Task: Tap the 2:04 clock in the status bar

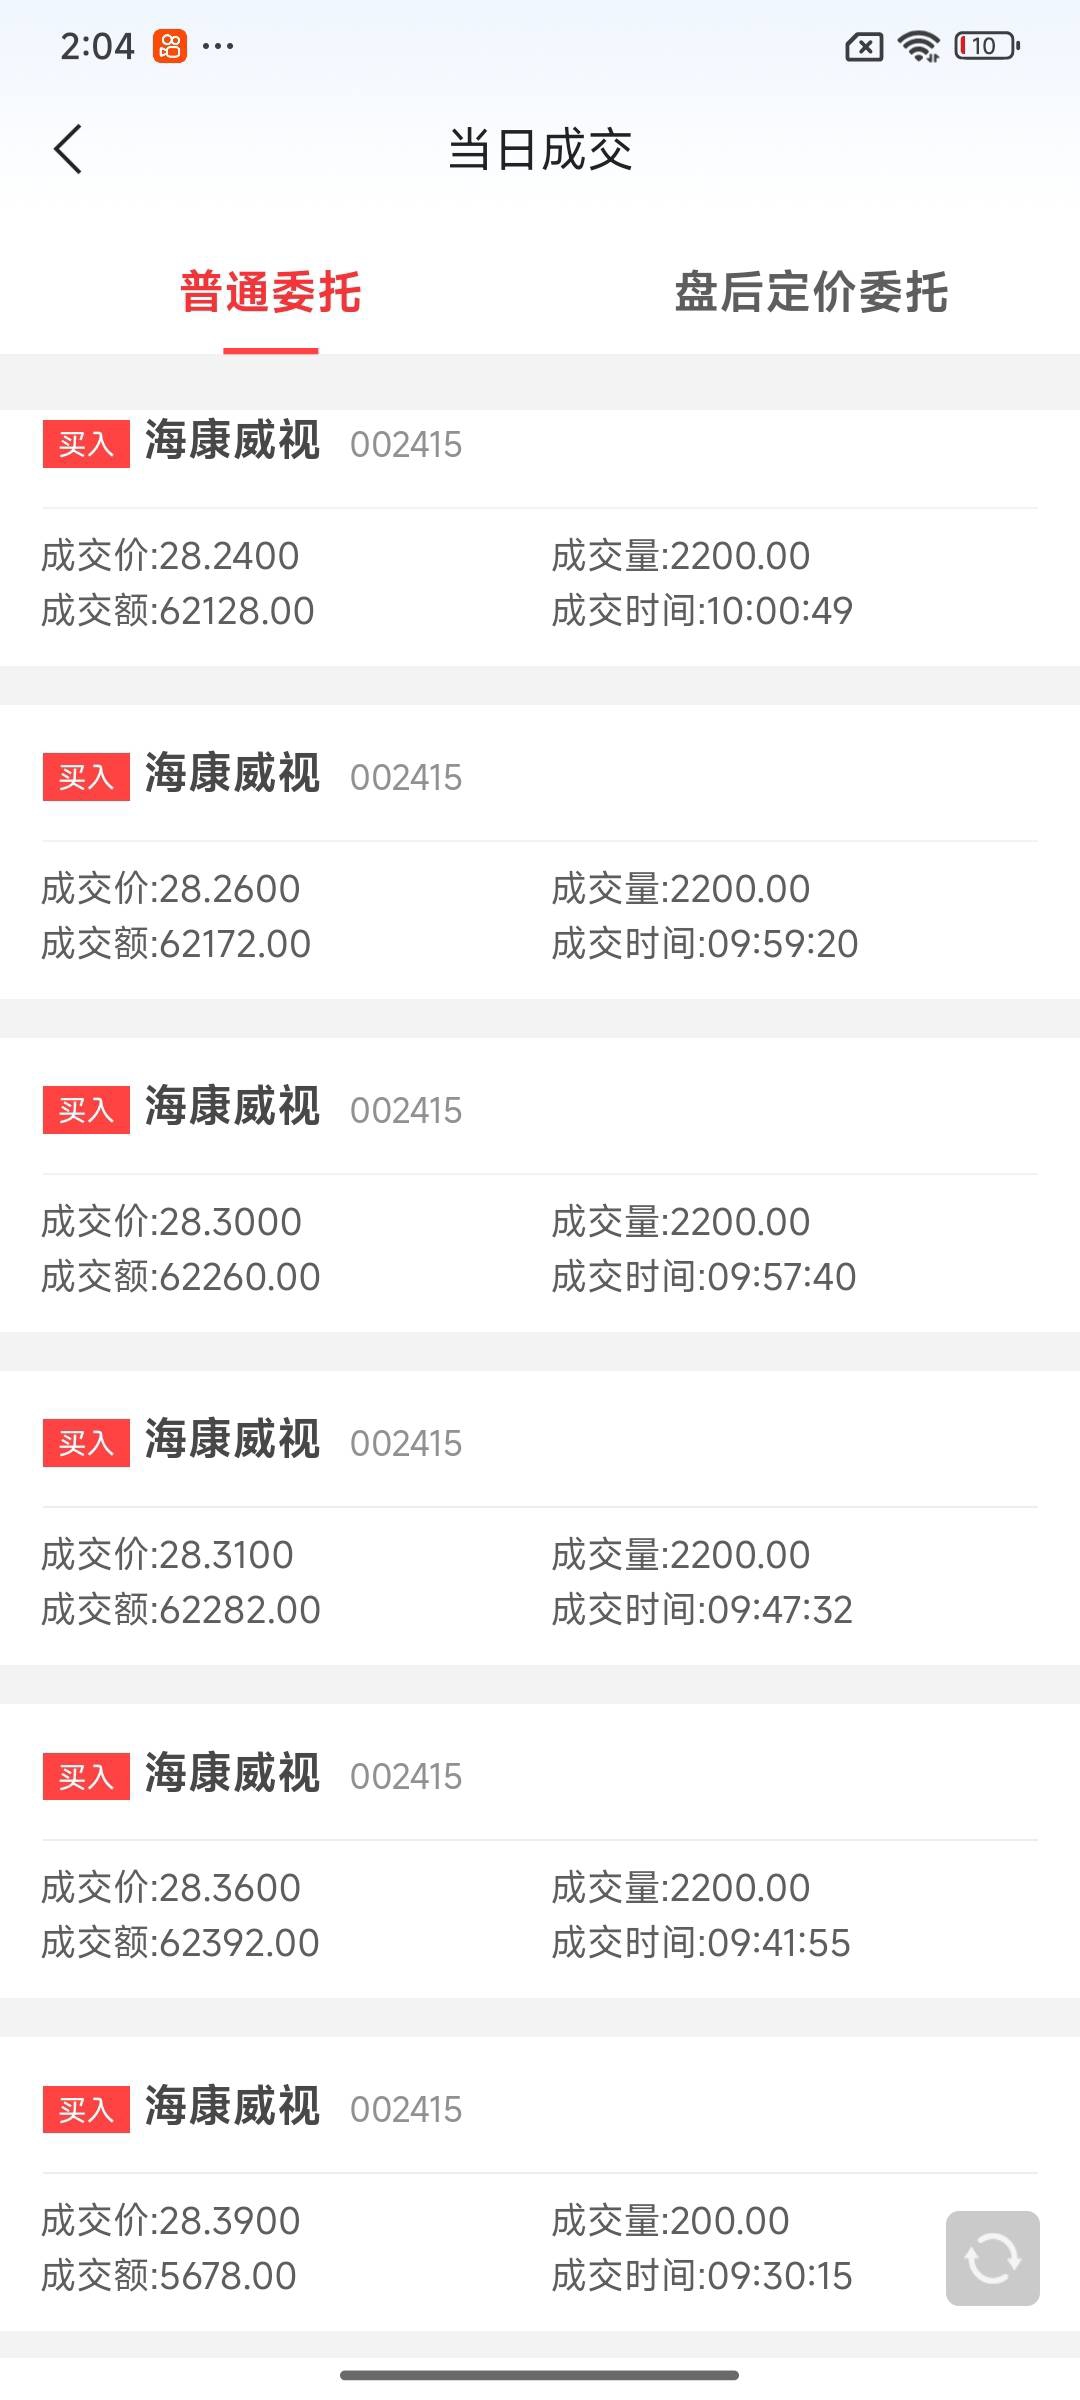Action: (x=97, y=46)
